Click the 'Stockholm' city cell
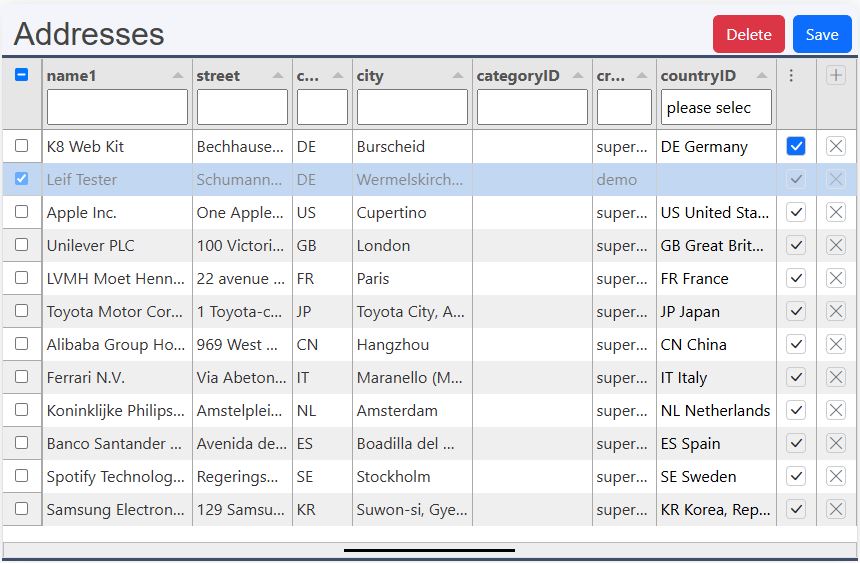 (x=412, y=476)
